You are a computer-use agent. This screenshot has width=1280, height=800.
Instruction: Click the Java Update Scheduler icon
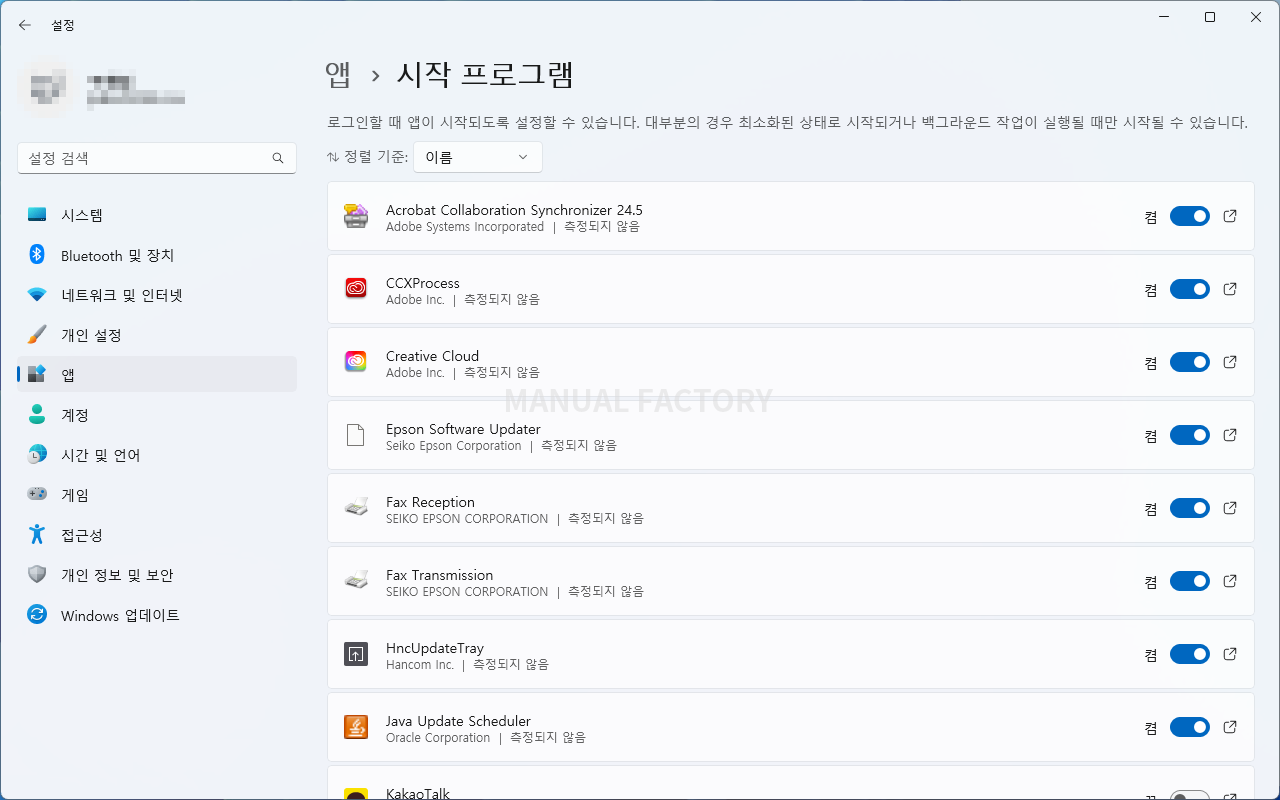click(356, 727)
